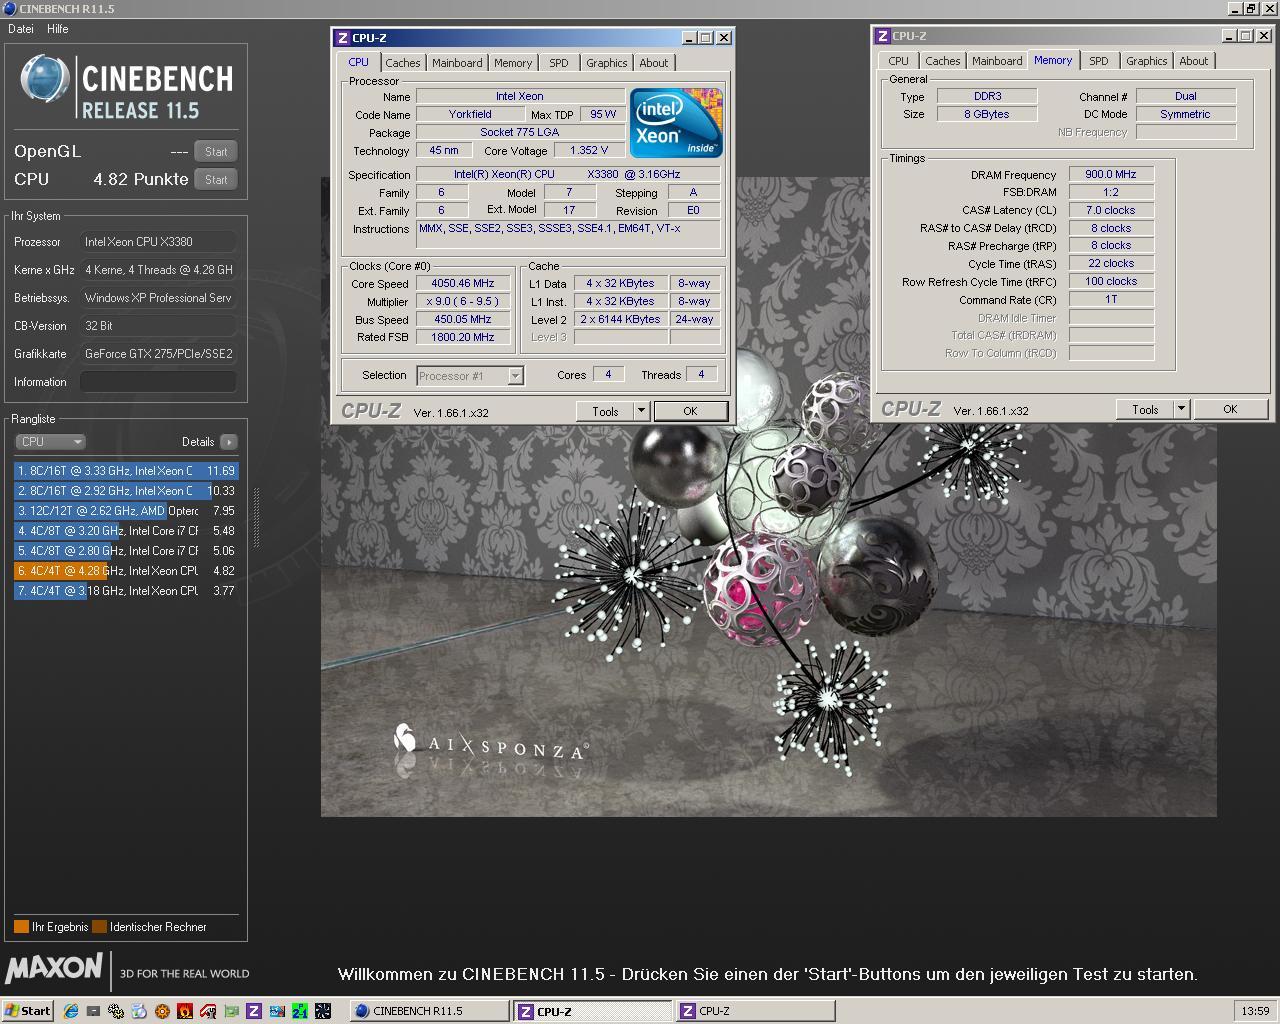This screenshot has width=1280, height=1024.
Task: Select ranking entry 4C/4T @ 4.28 GHz
Action: point(126,571)
